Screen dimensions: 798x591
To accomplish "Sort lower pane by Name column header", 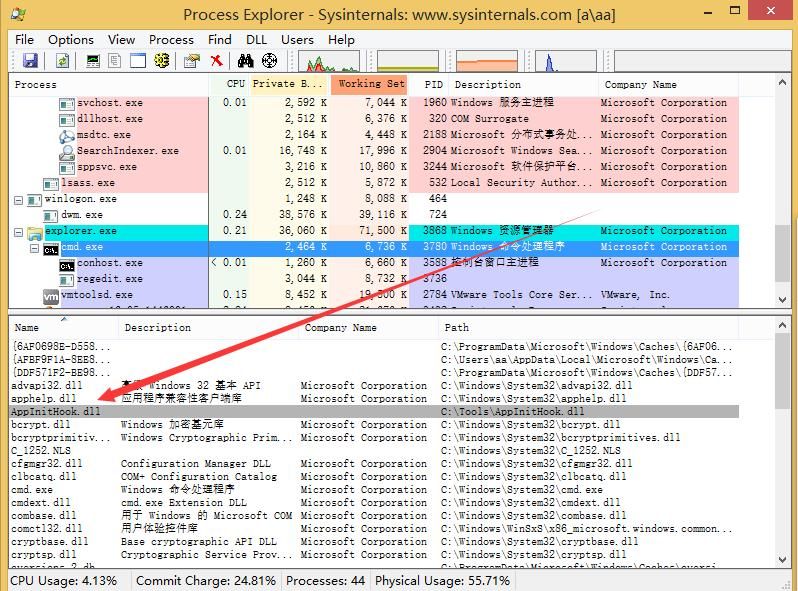I will [x=64, y=328].
